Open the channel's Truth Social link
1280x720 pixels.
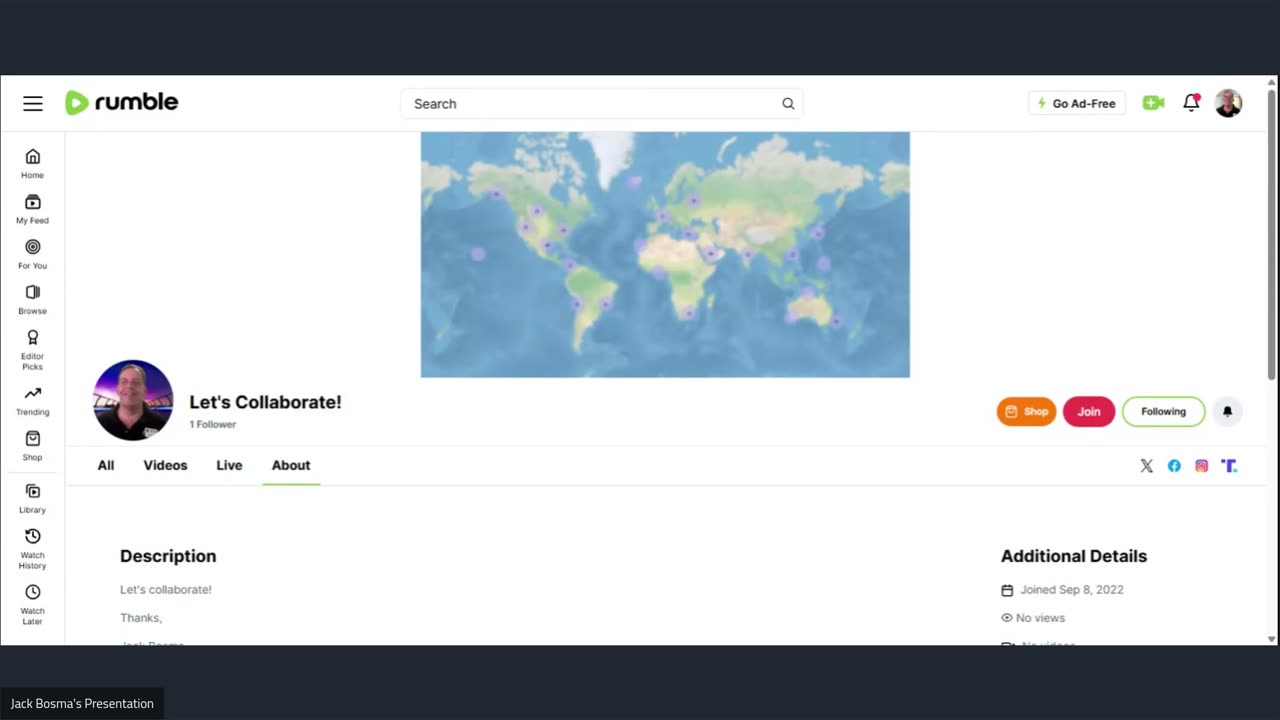pos(1229,466)
